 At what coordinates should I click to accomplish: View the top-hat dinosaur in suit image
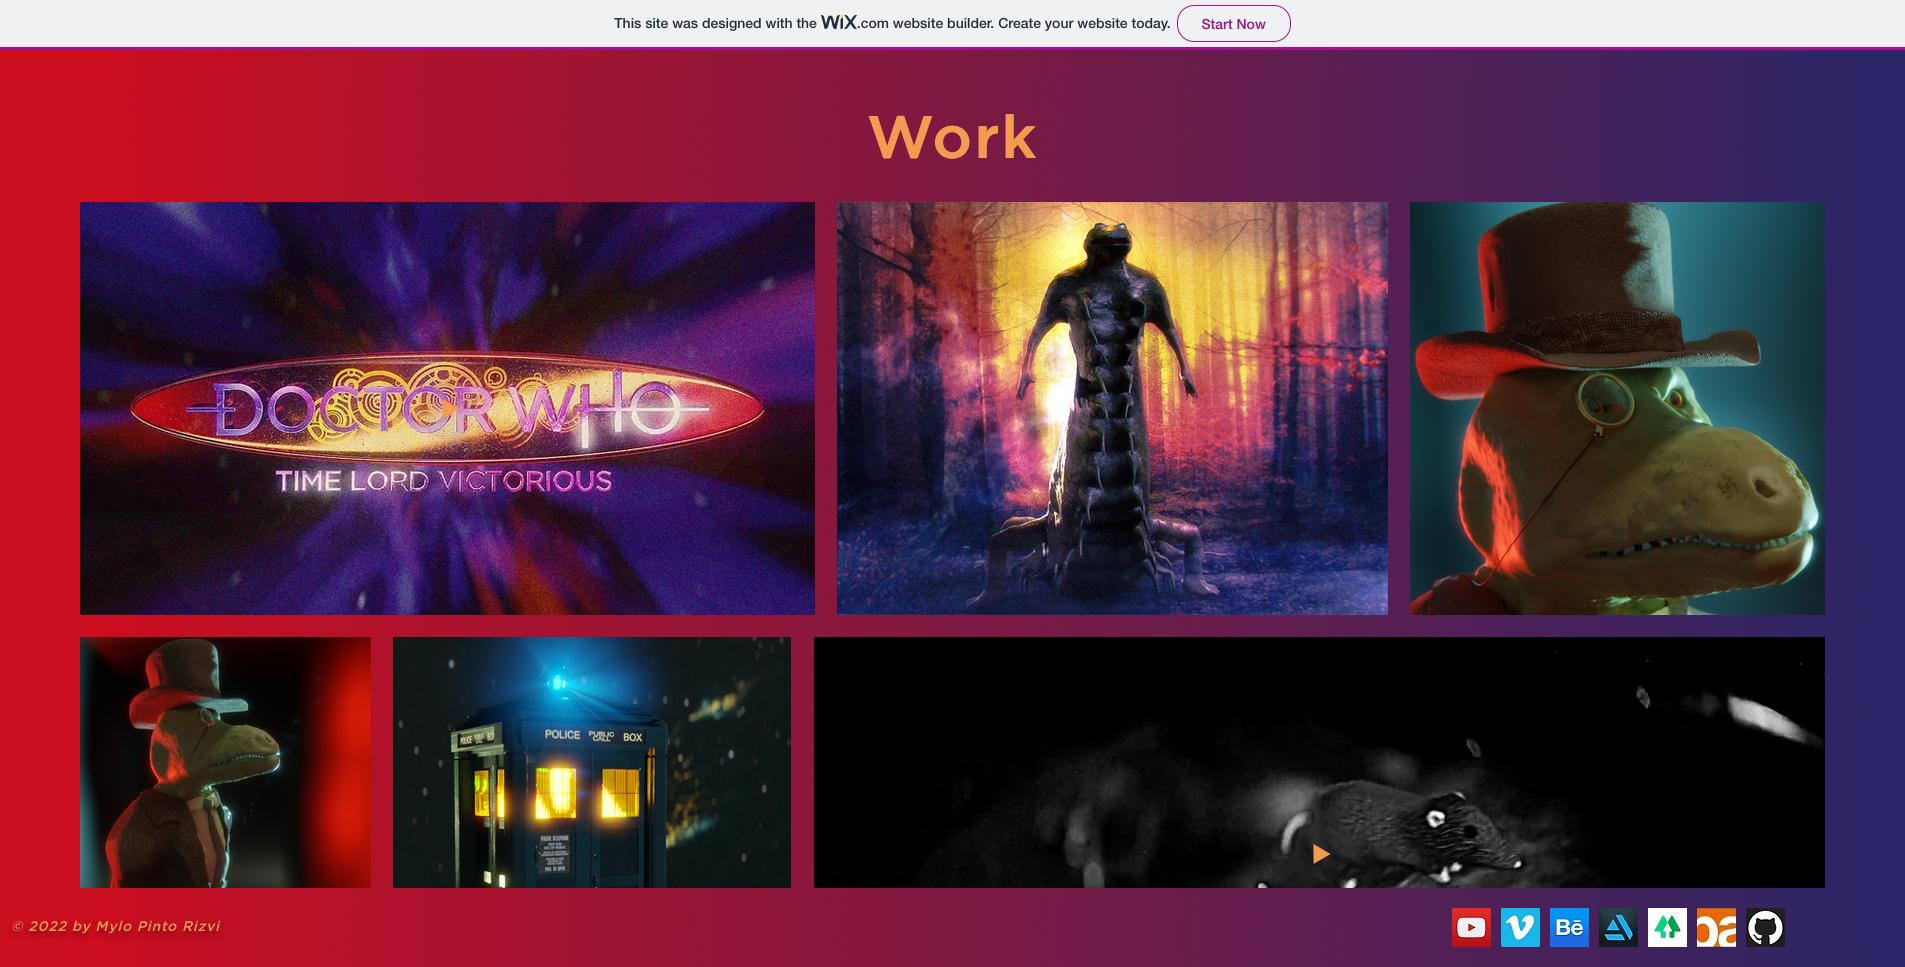click(x=225, y=762)
